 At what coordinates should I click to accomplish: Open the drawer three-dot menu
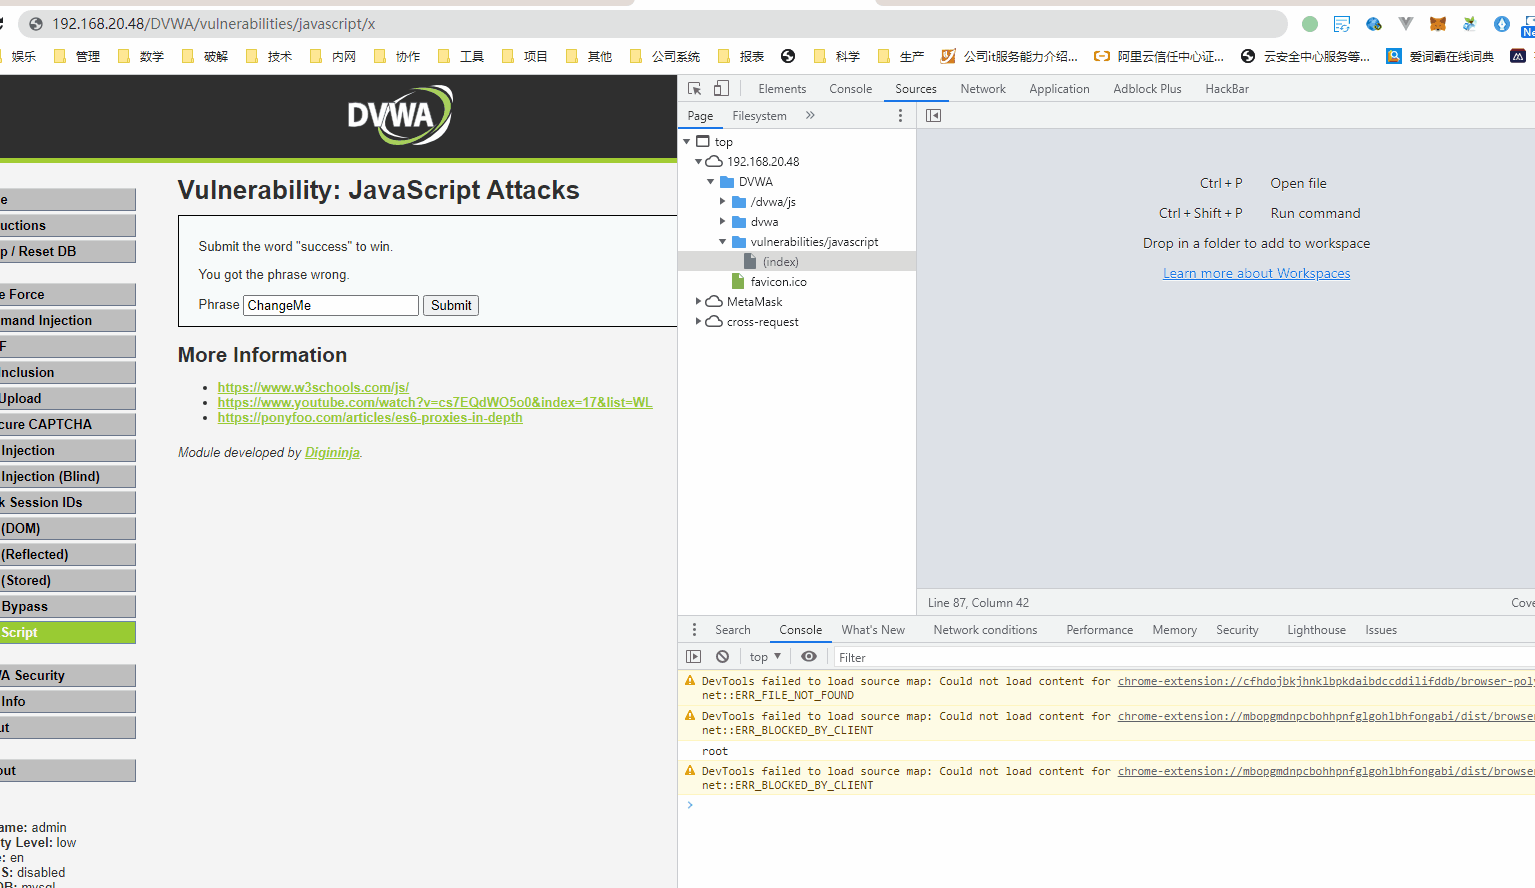694,630
